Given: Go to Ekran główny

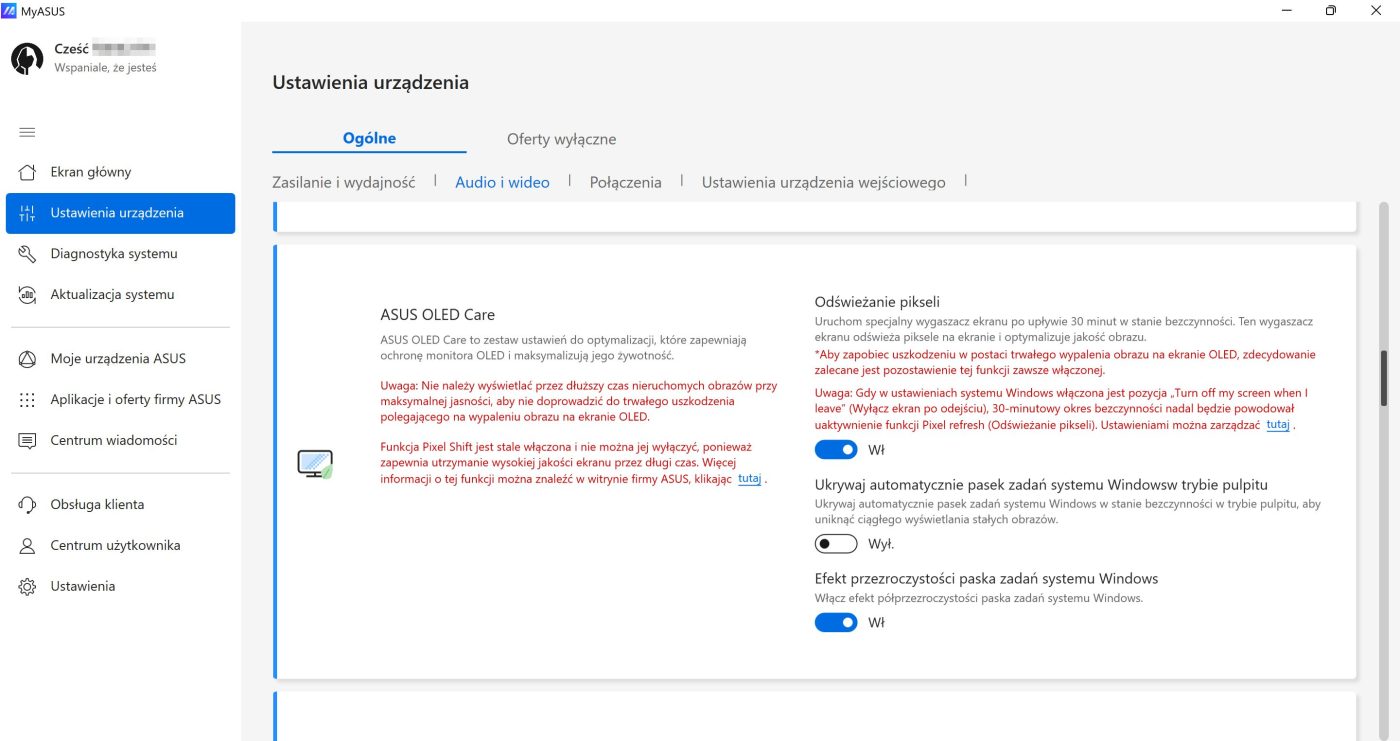Looking at the screenshot, I should [120, 172].
